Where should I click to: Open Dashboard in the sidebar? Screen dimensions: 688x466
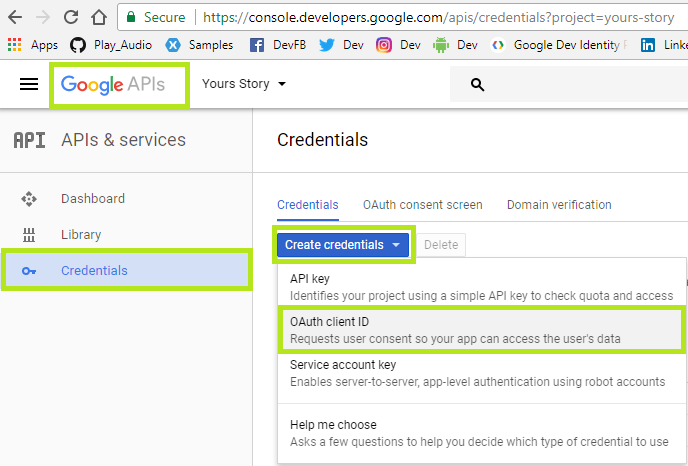click(126, 199)
